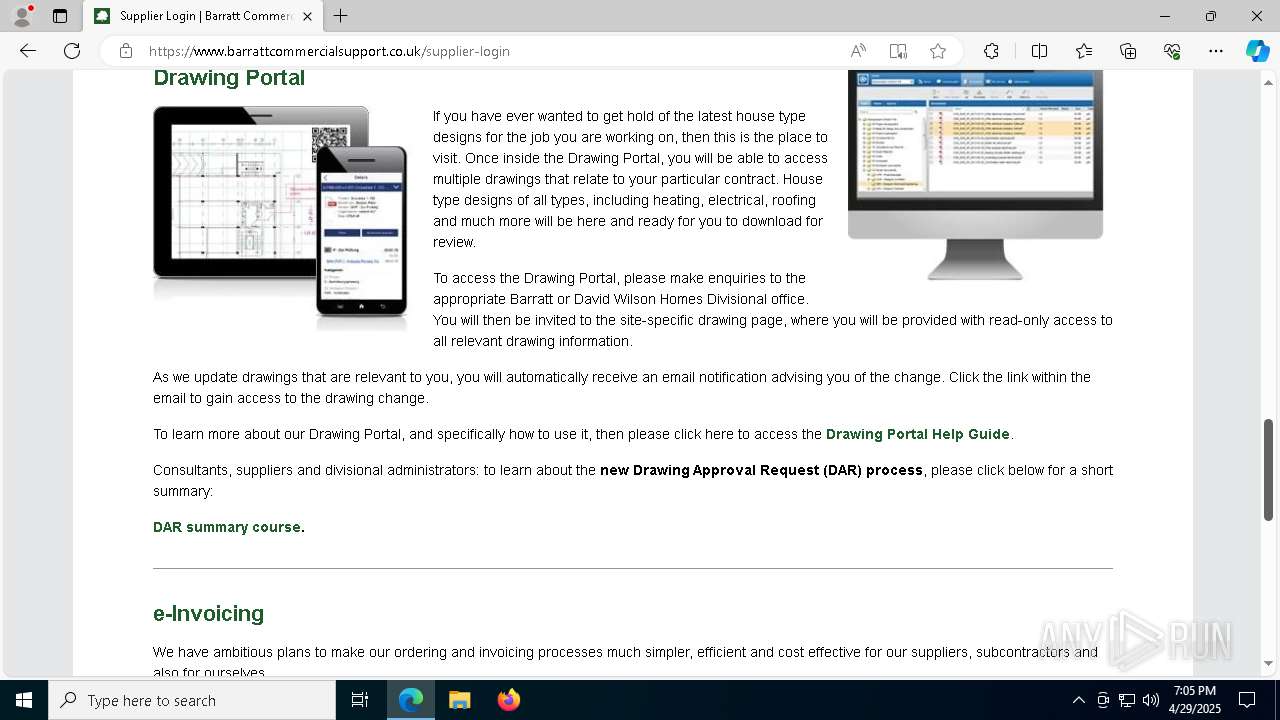Refresh the current page
The height and width of the screenshot is (720, 1280).
tap(72, 51)
